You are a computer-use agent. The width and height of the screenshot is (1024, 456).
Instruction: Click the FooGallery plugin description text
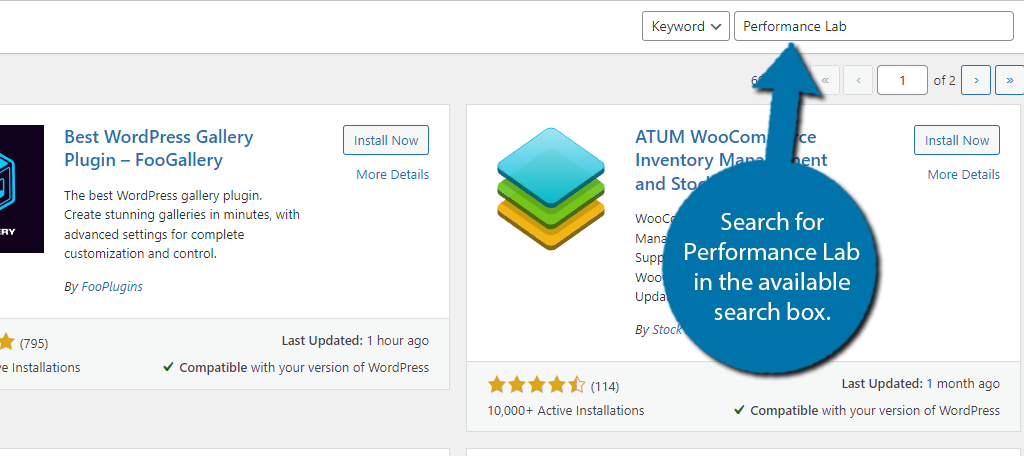tap(182, 224)
